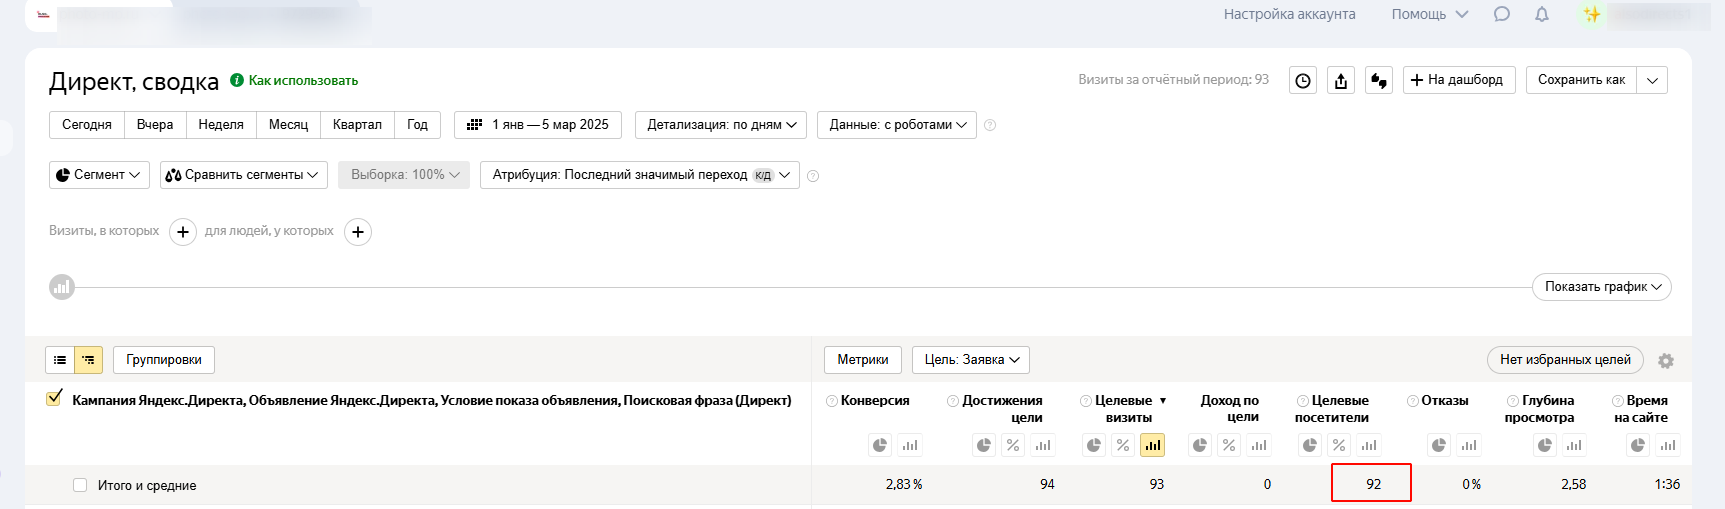
Task: Click the '+ На дашборд' button
Action: tap(1459, 80)
